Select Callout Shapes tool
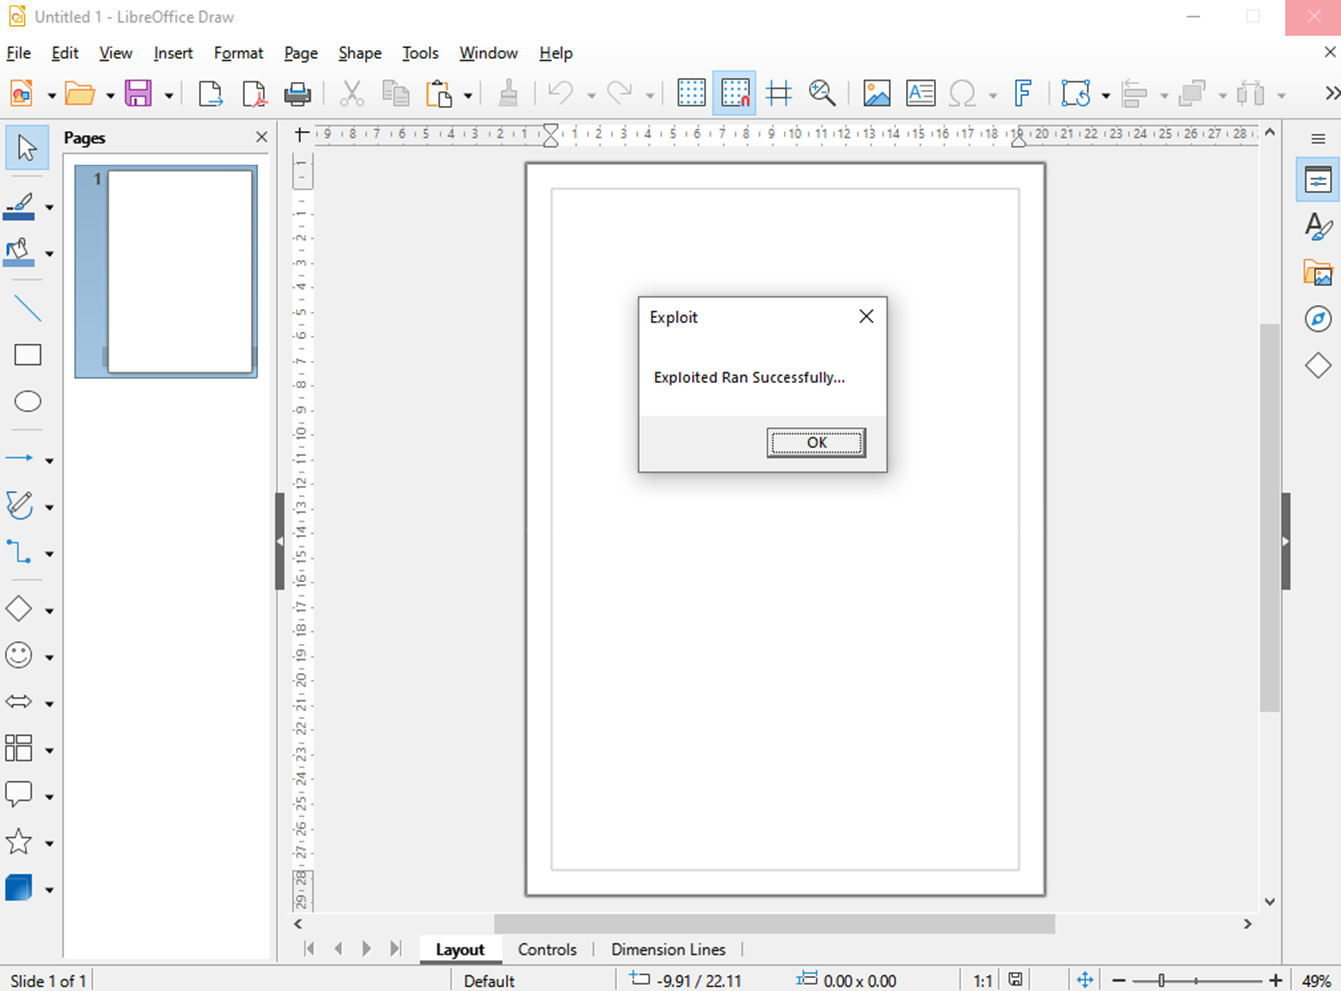1341x991 pixels. pos(19,795)
